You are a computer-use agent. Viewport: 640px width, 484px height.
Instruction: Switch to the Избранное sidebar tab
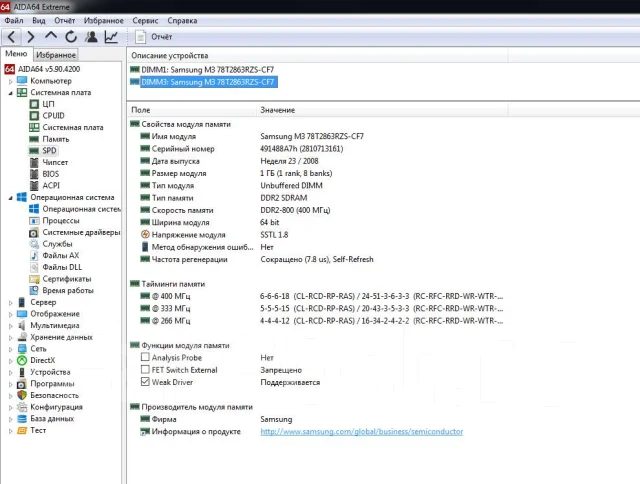click(56, 55)
